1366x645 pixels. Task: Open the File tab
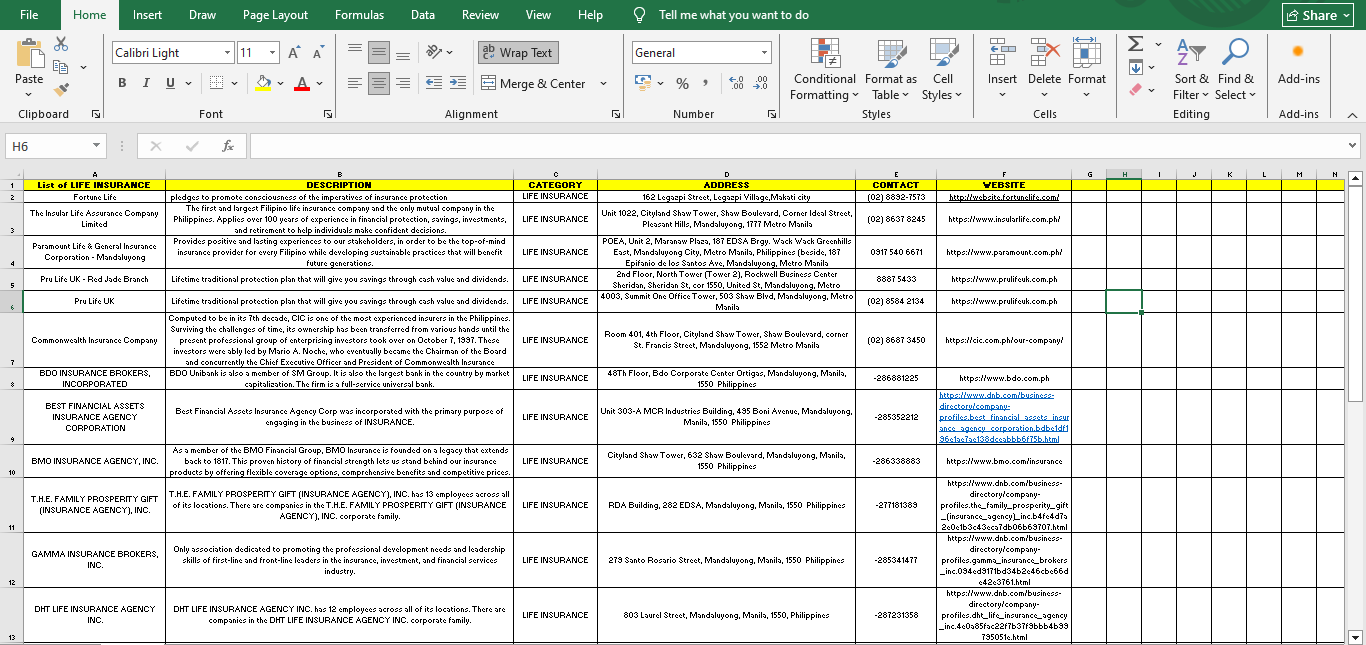click(x=29, y=15)
